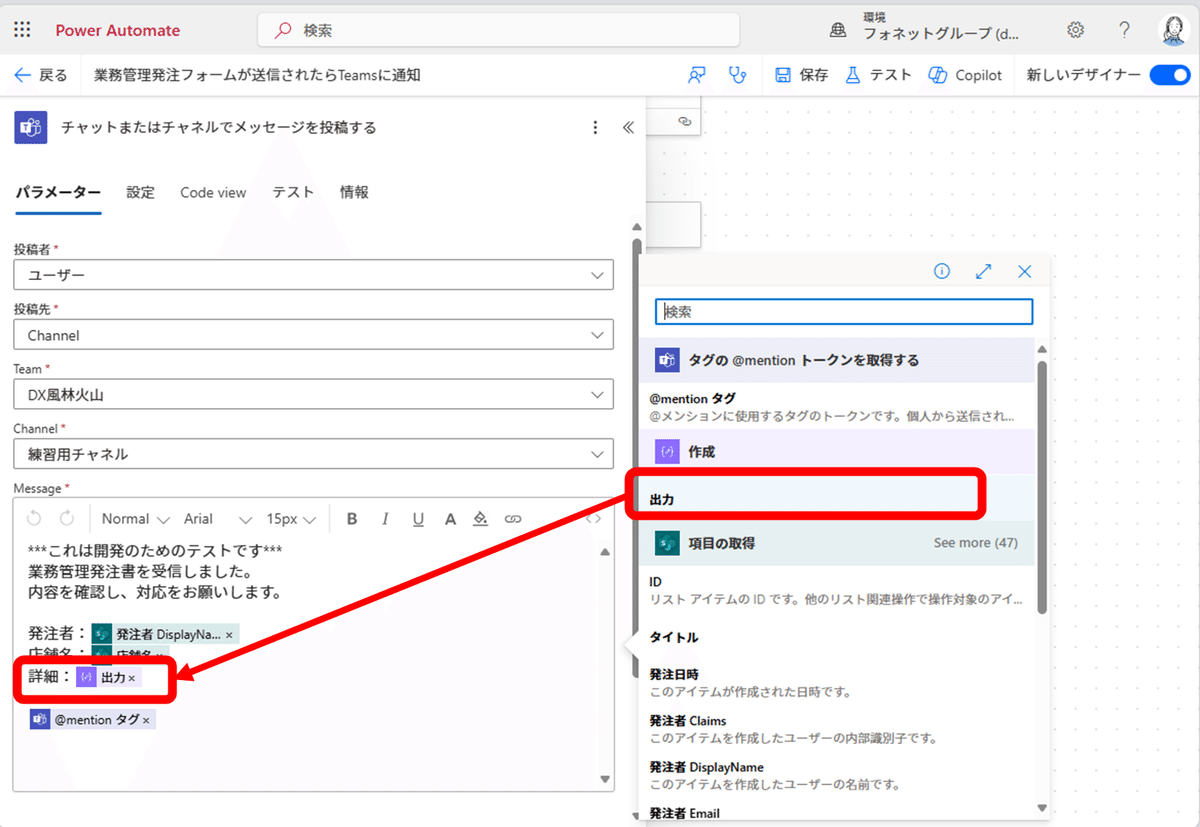Select the @mention タグ dynamic content item
The image size is (1200, 827).
837,406
